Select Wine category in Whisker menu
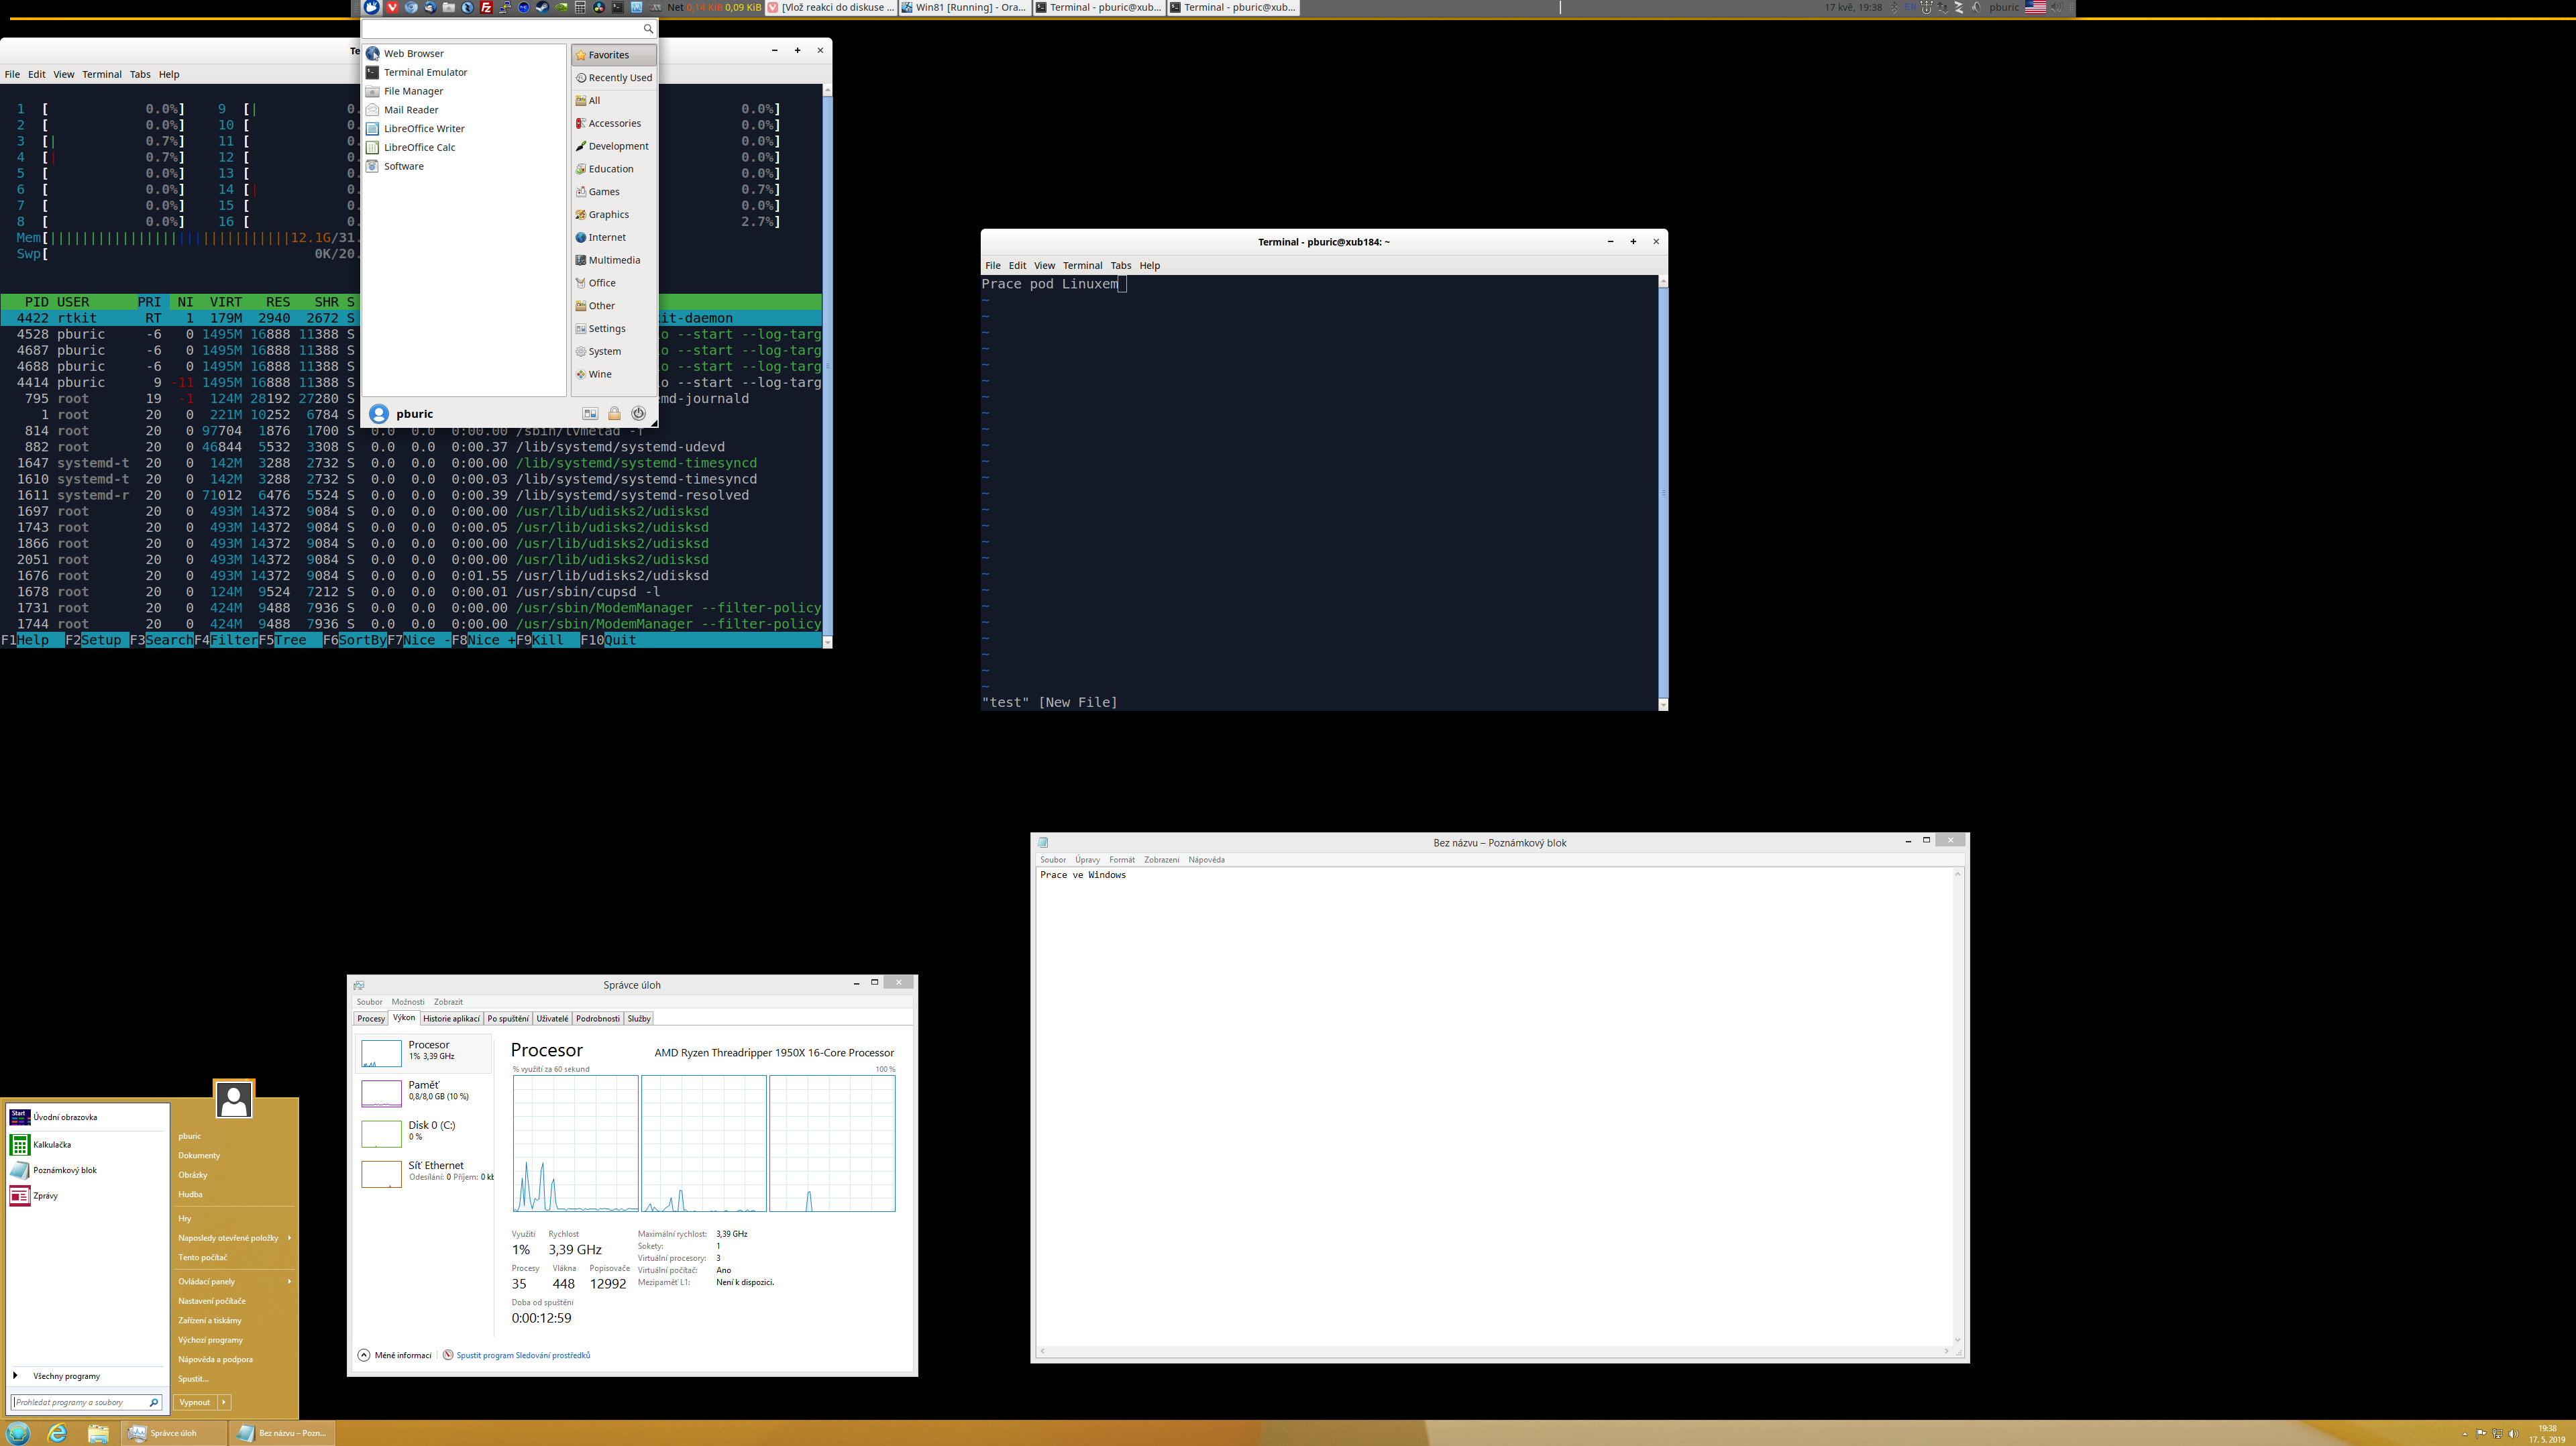The image size is (2576, 1446). coord(614,374)
